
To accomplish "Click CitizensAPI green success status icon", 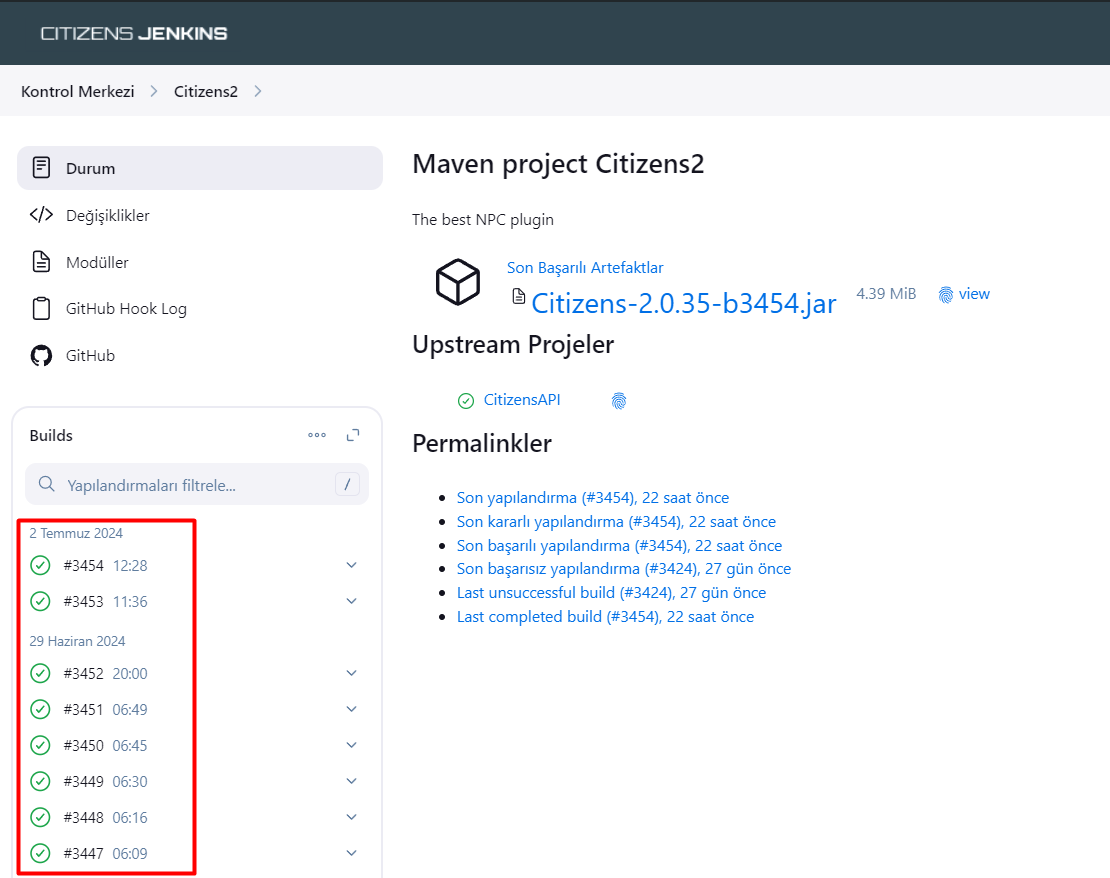I will (x=466, y=401).
